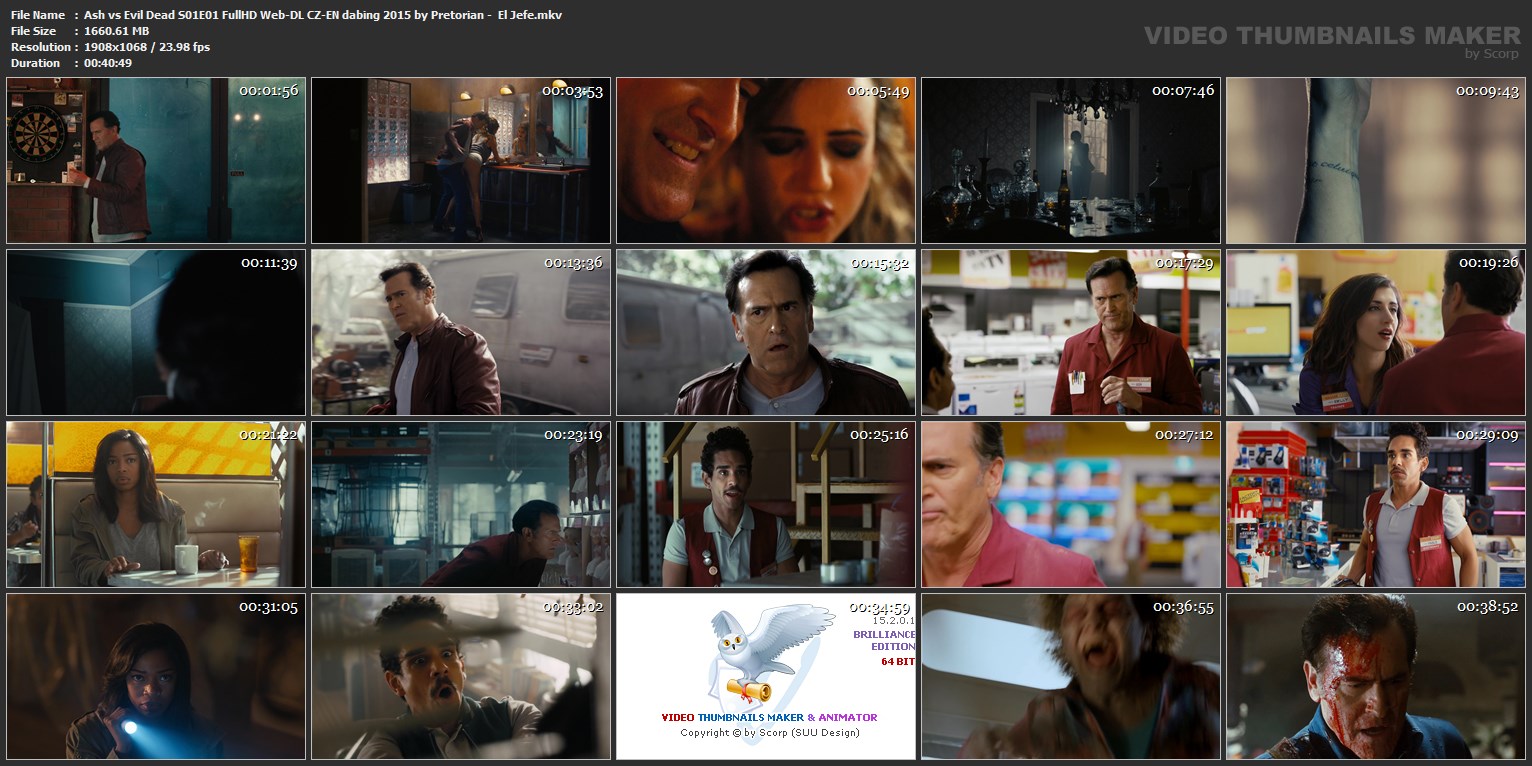Click the Copyright by Scorp text
Image resolution: width=1532 pixels, height=766 pixels.
click(769, 733)
